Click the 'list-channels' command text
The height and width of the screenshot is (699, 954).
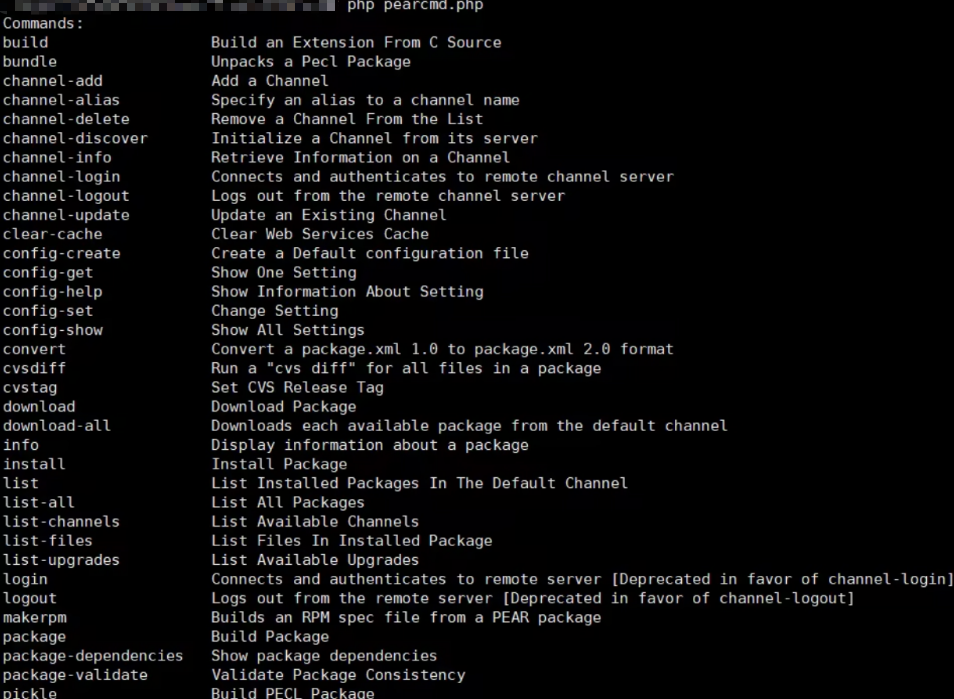tap(61, 522)
